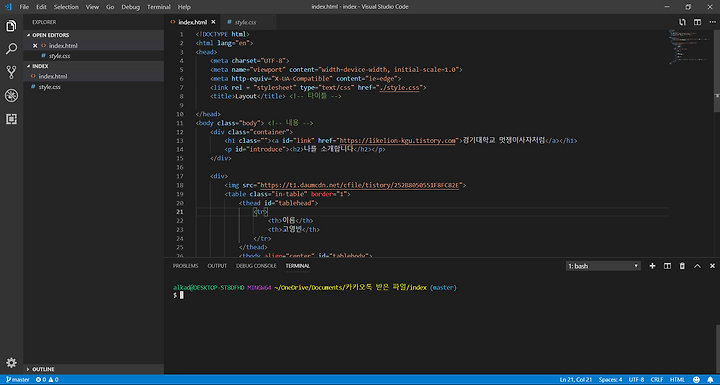Click the editor vertical scrollbar
This screenshot has width=720, height=385.
[717, 71]
